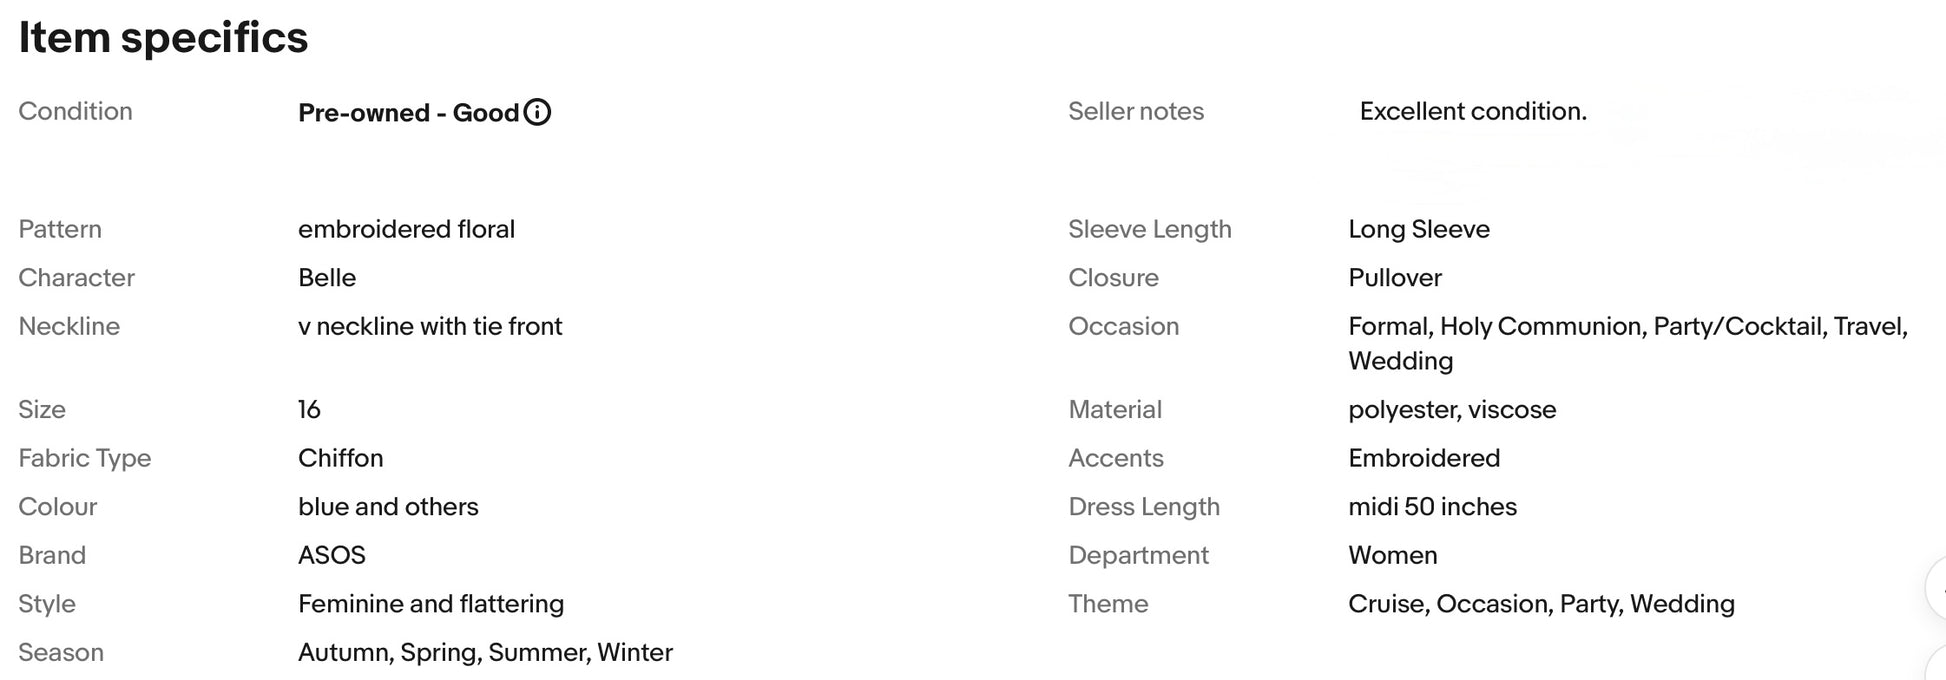Click the Cruise, Occasion, Party, Wedding theme

(x=1541, y=604)
